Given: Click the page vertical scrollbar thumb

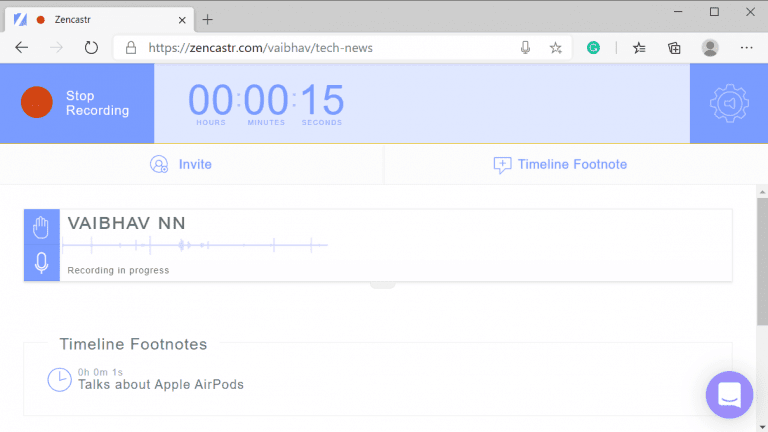Looking at the screenshot, I should (762, 261).
